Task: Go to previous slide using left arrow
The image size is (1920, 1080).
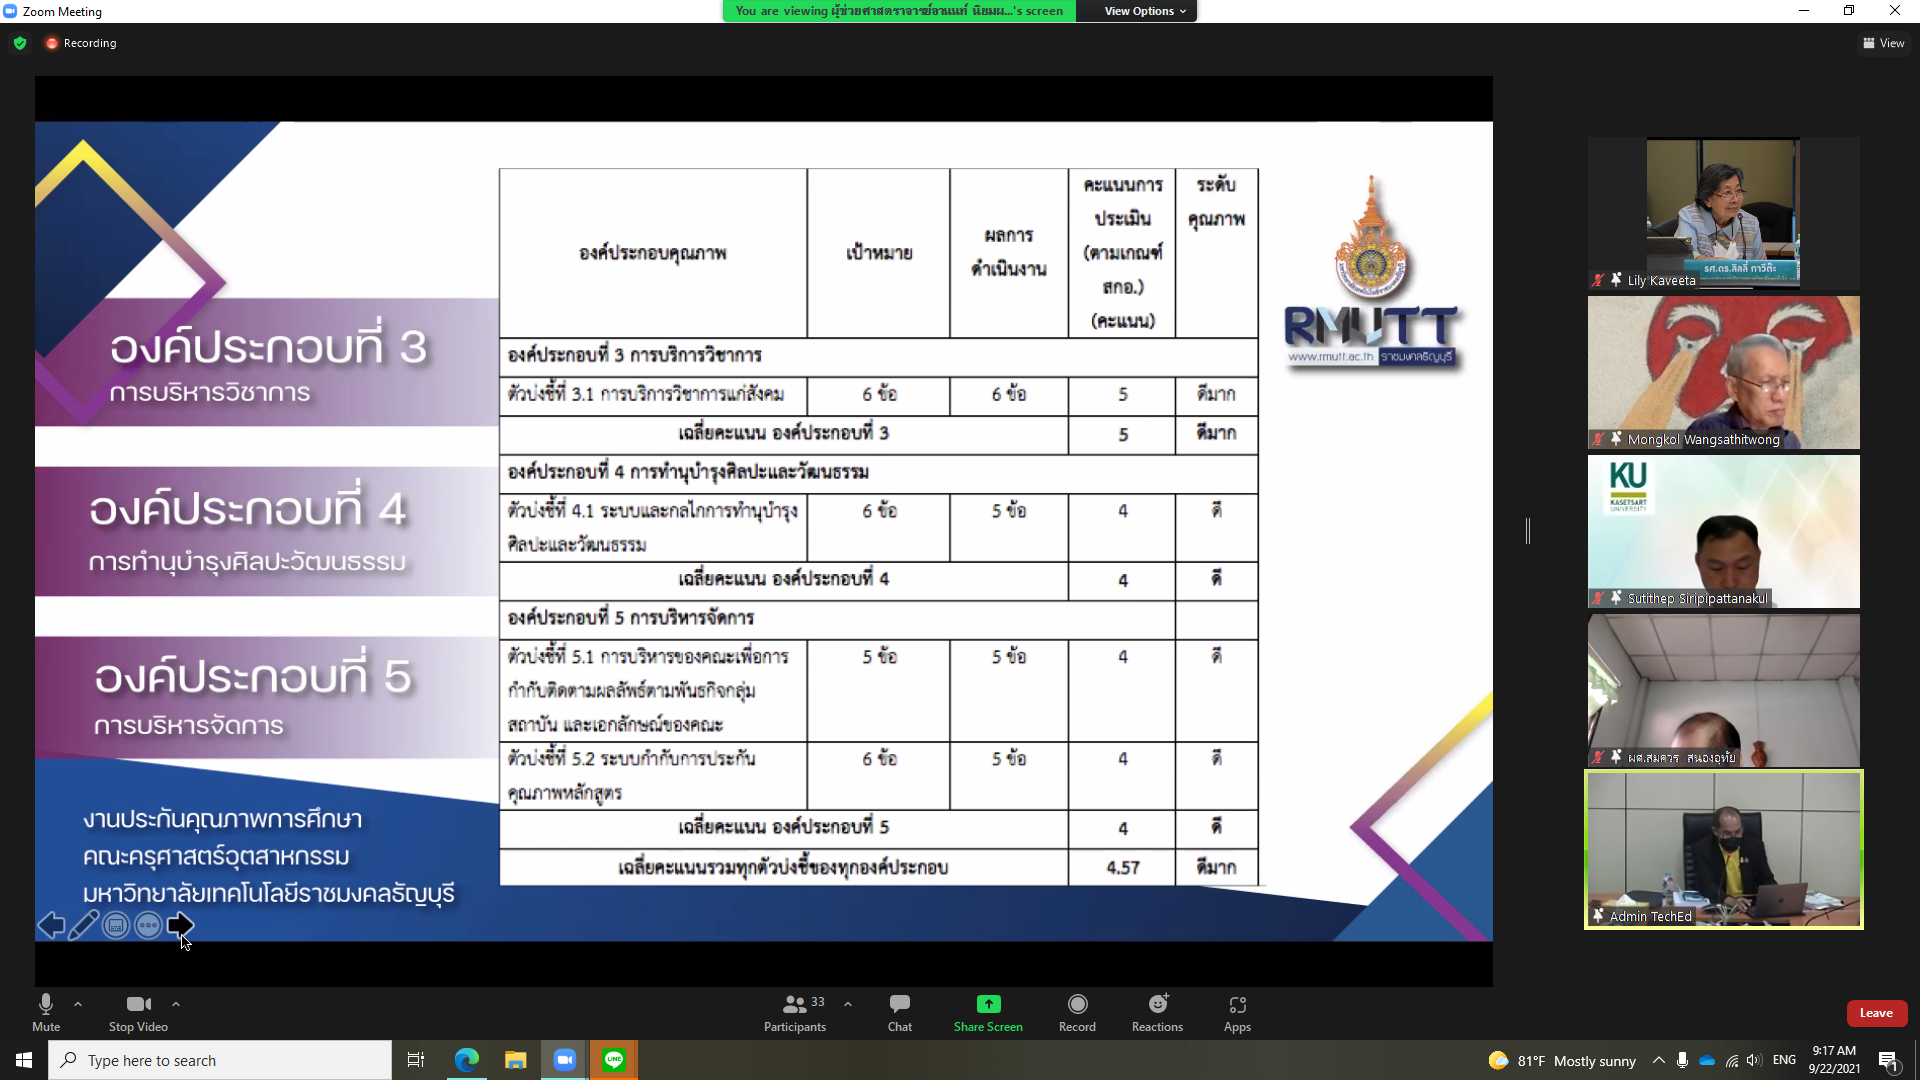Action: click(51, 925)
